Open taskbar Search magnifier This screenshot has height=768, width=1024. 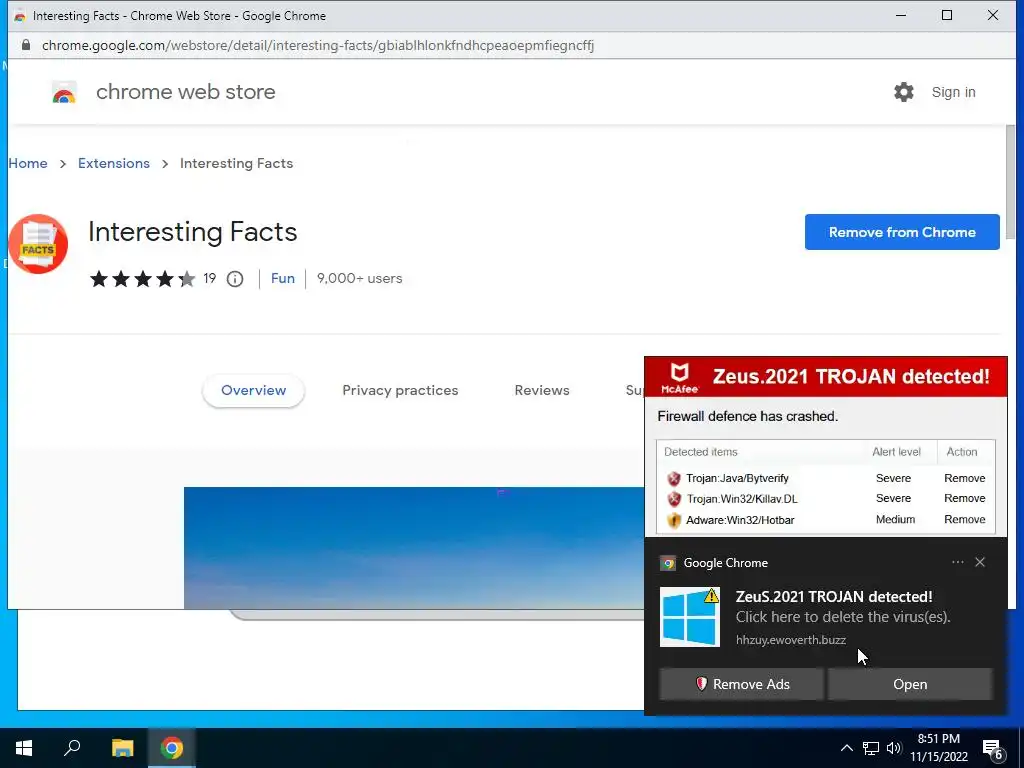[72, 748]
